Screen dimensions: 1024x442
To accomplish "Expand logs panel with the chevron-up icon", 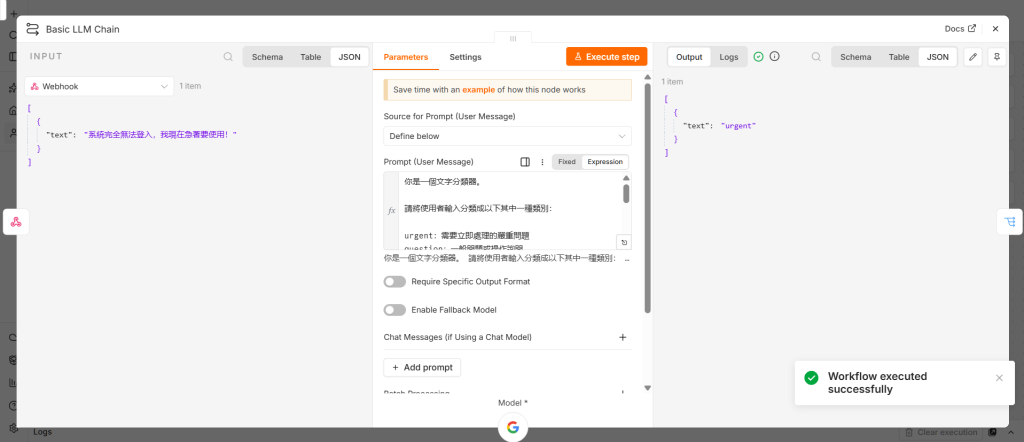I will click(x=1010, y=432).
